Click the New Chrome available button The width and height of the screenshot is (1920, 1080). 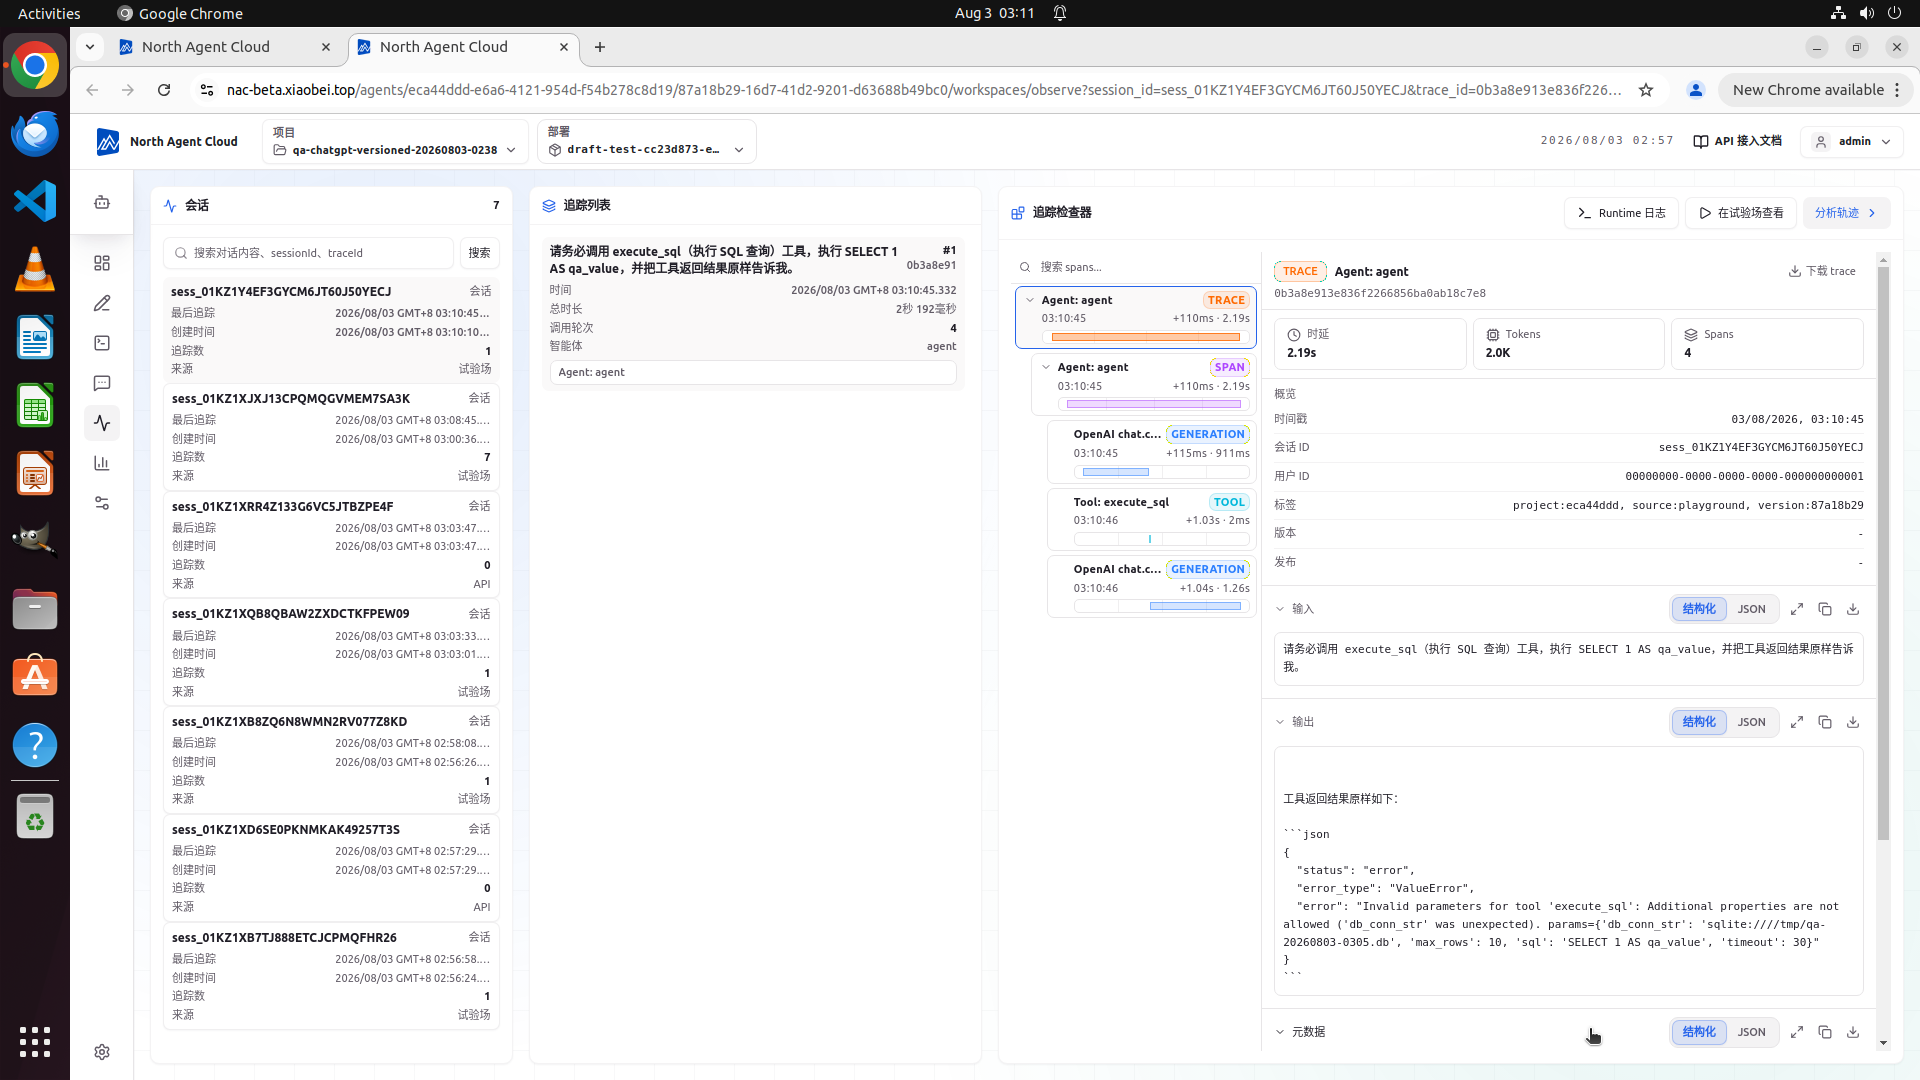[x=1816, y=90]
